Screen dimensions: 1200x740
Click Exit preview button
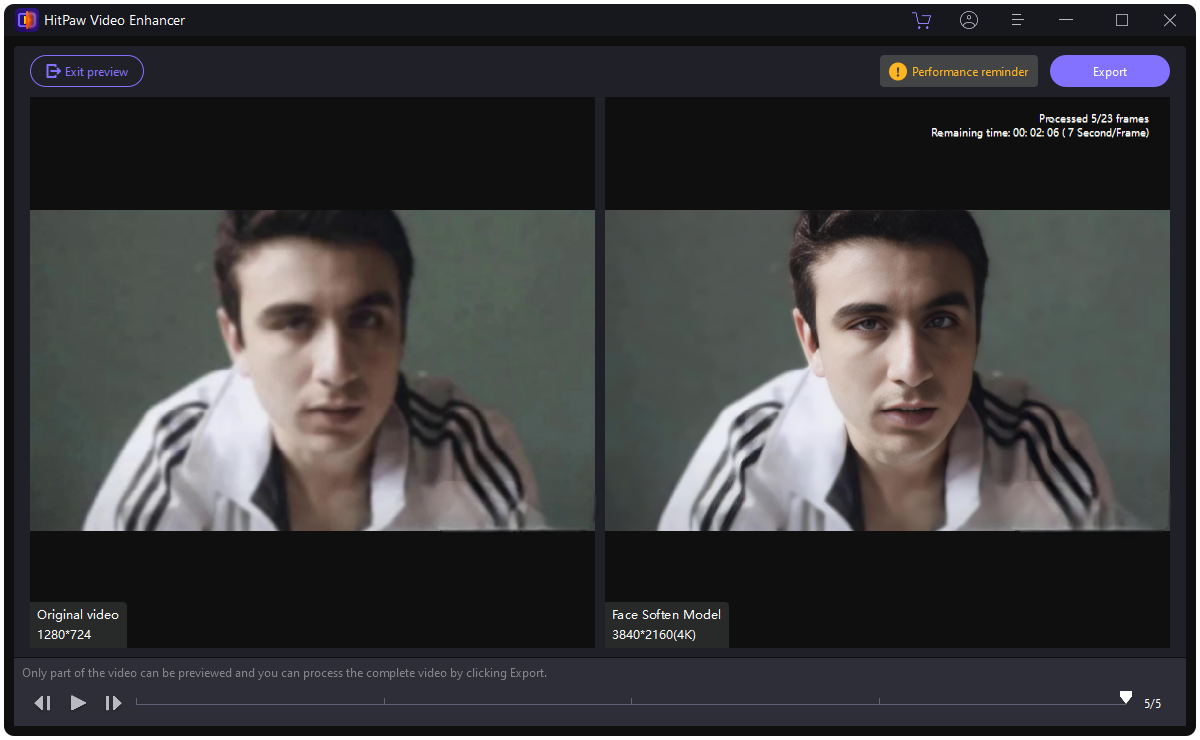87,71
